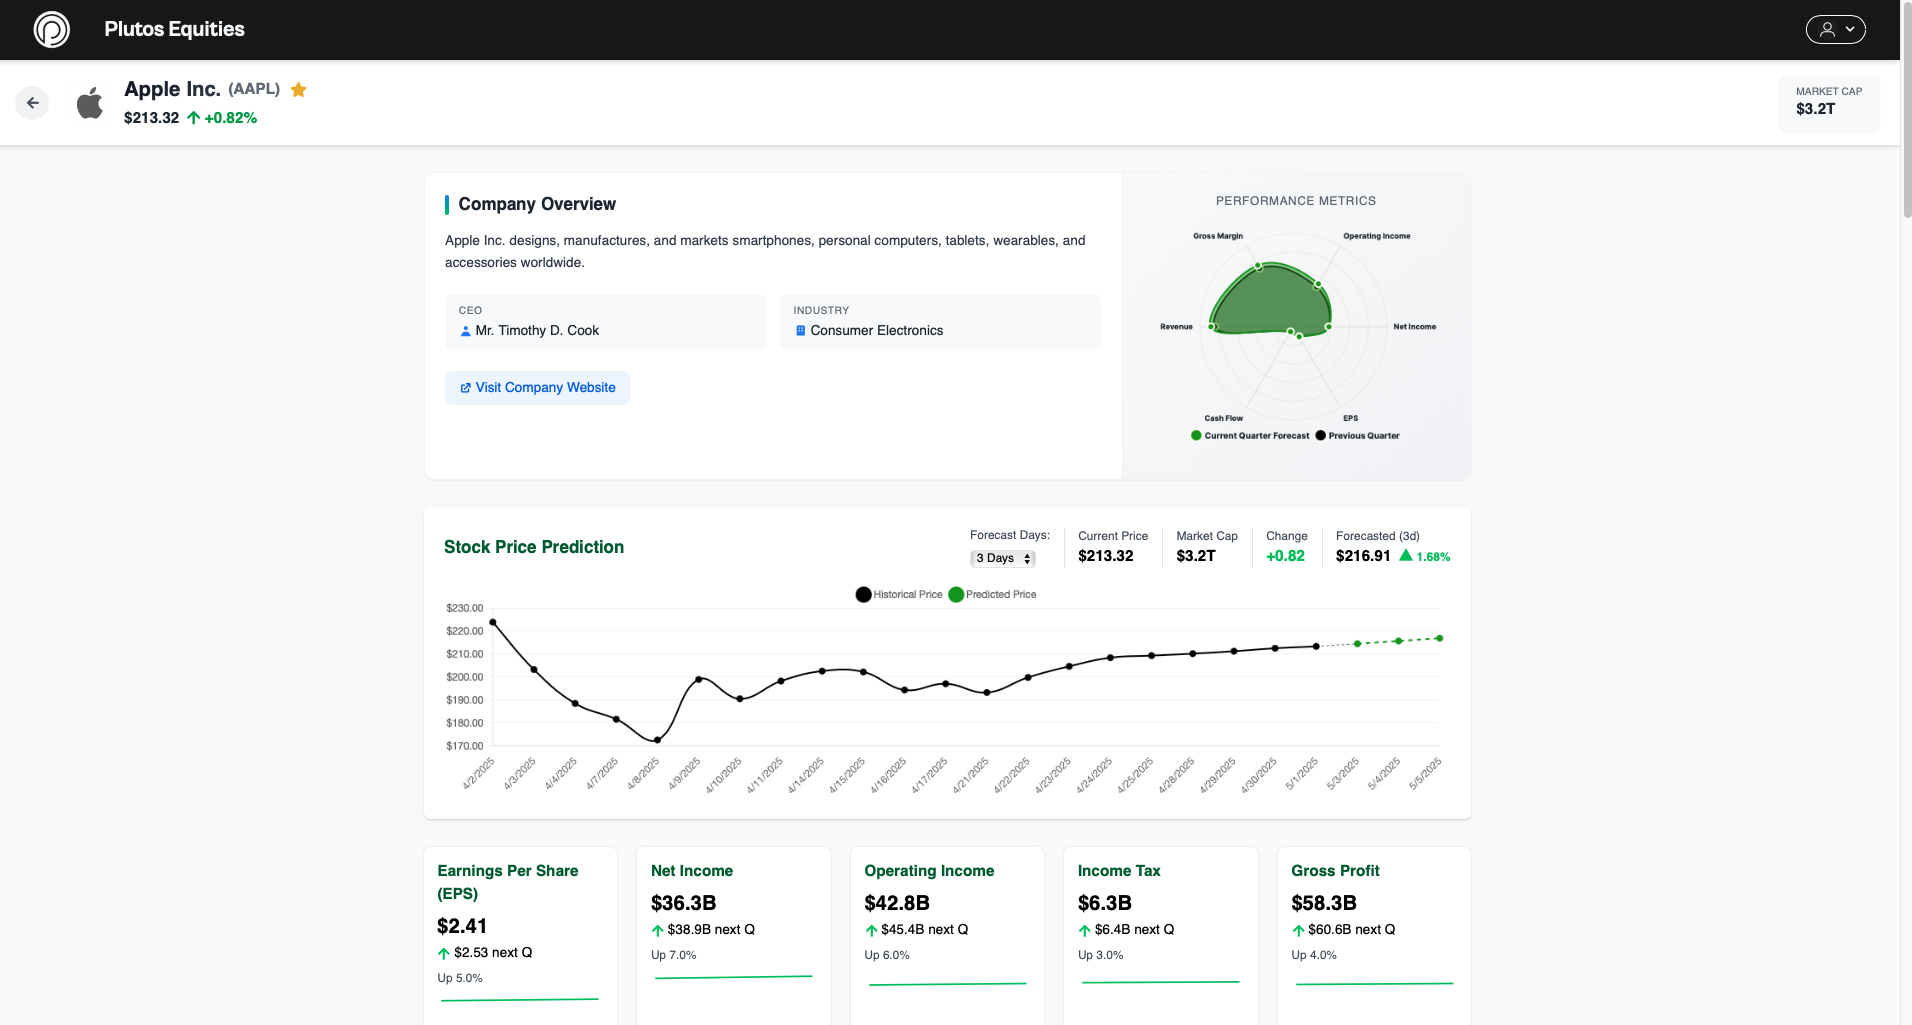Toggle the favorite star for Apple Inc.
The image size is (1912, 1025).
tap(298, 90)
